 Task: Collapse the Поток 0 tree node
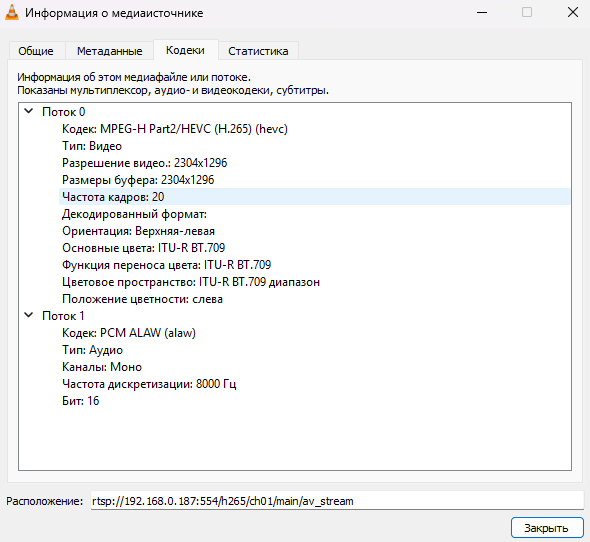(29, 111)
